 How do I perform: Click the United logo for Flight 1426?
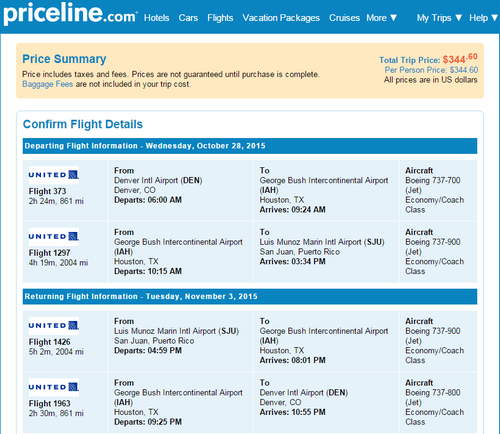pos(54,326)
